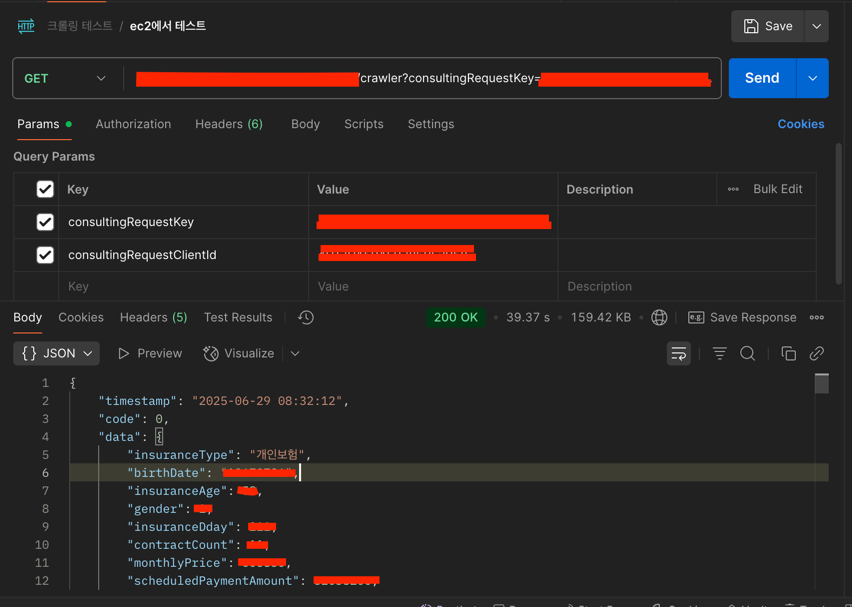Switch to the request Body tab
Image resolution: width=852 pixels, height=607 pixels.
tap(305, 124)
